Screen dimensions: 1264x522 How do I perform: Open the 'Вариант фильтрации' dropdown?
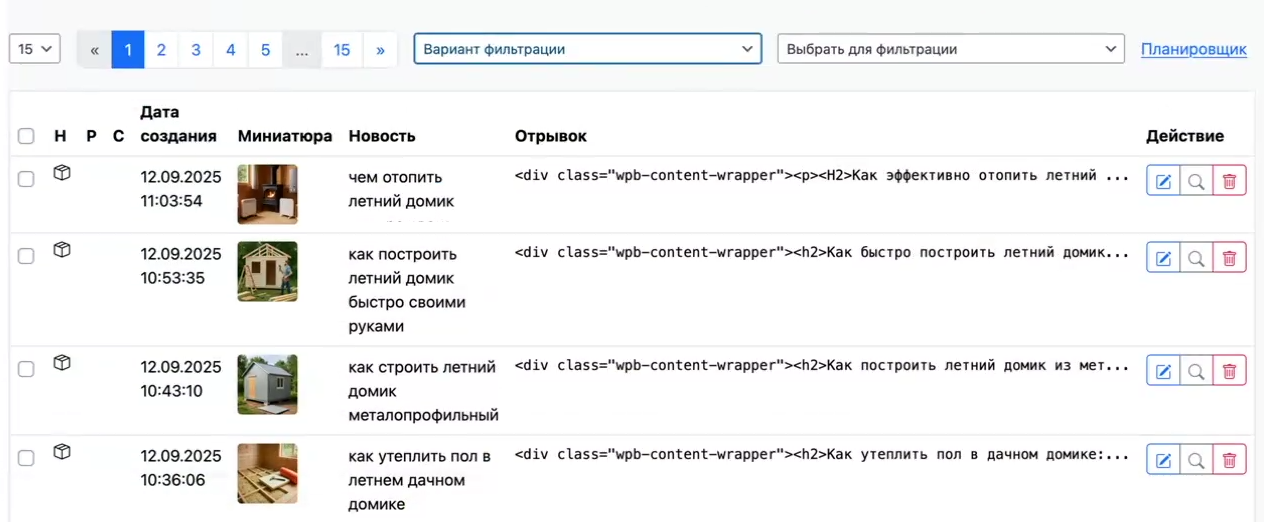(587, 49)
